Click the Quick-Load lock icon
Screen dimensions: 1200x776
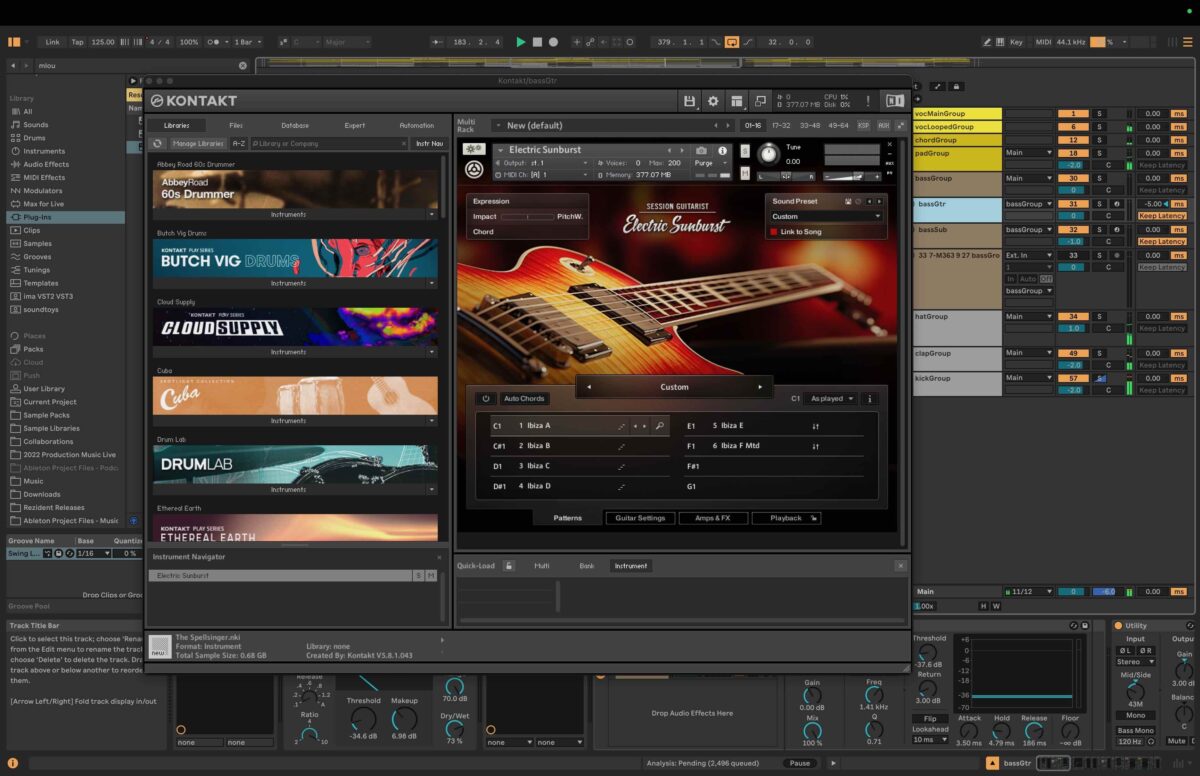point(508,566)
